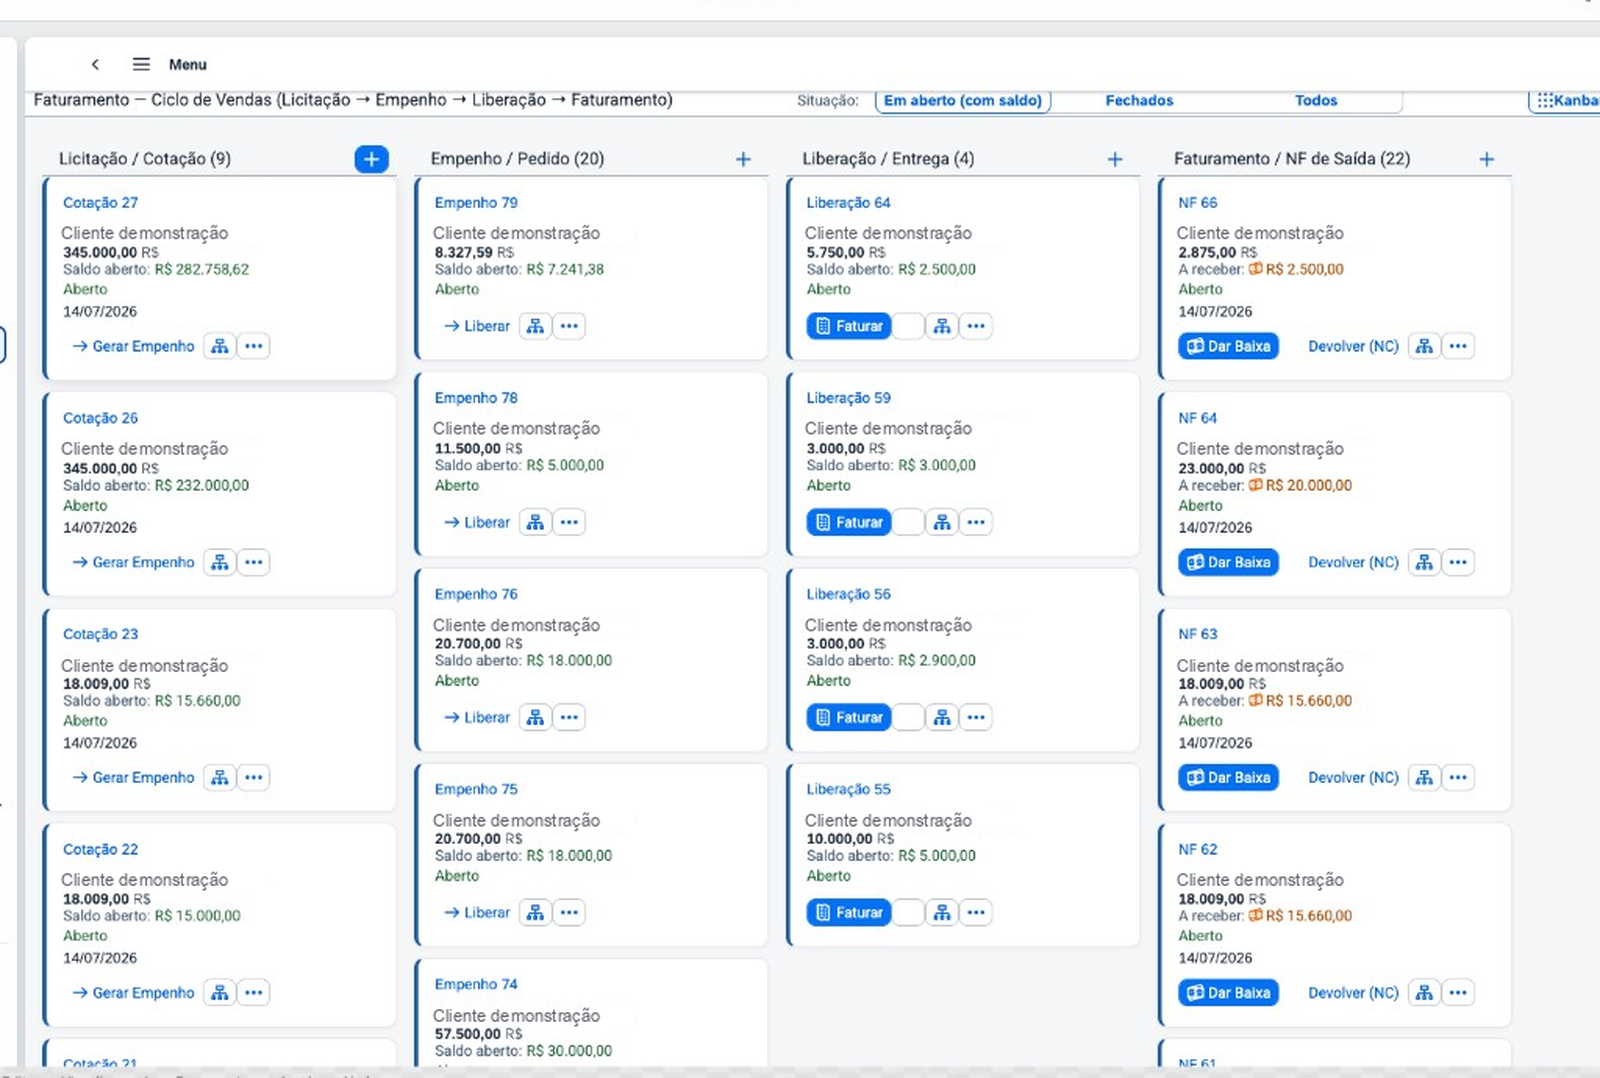
Task: Click Gerar Empenho on Cotação 27
Action: click(133, 346)
